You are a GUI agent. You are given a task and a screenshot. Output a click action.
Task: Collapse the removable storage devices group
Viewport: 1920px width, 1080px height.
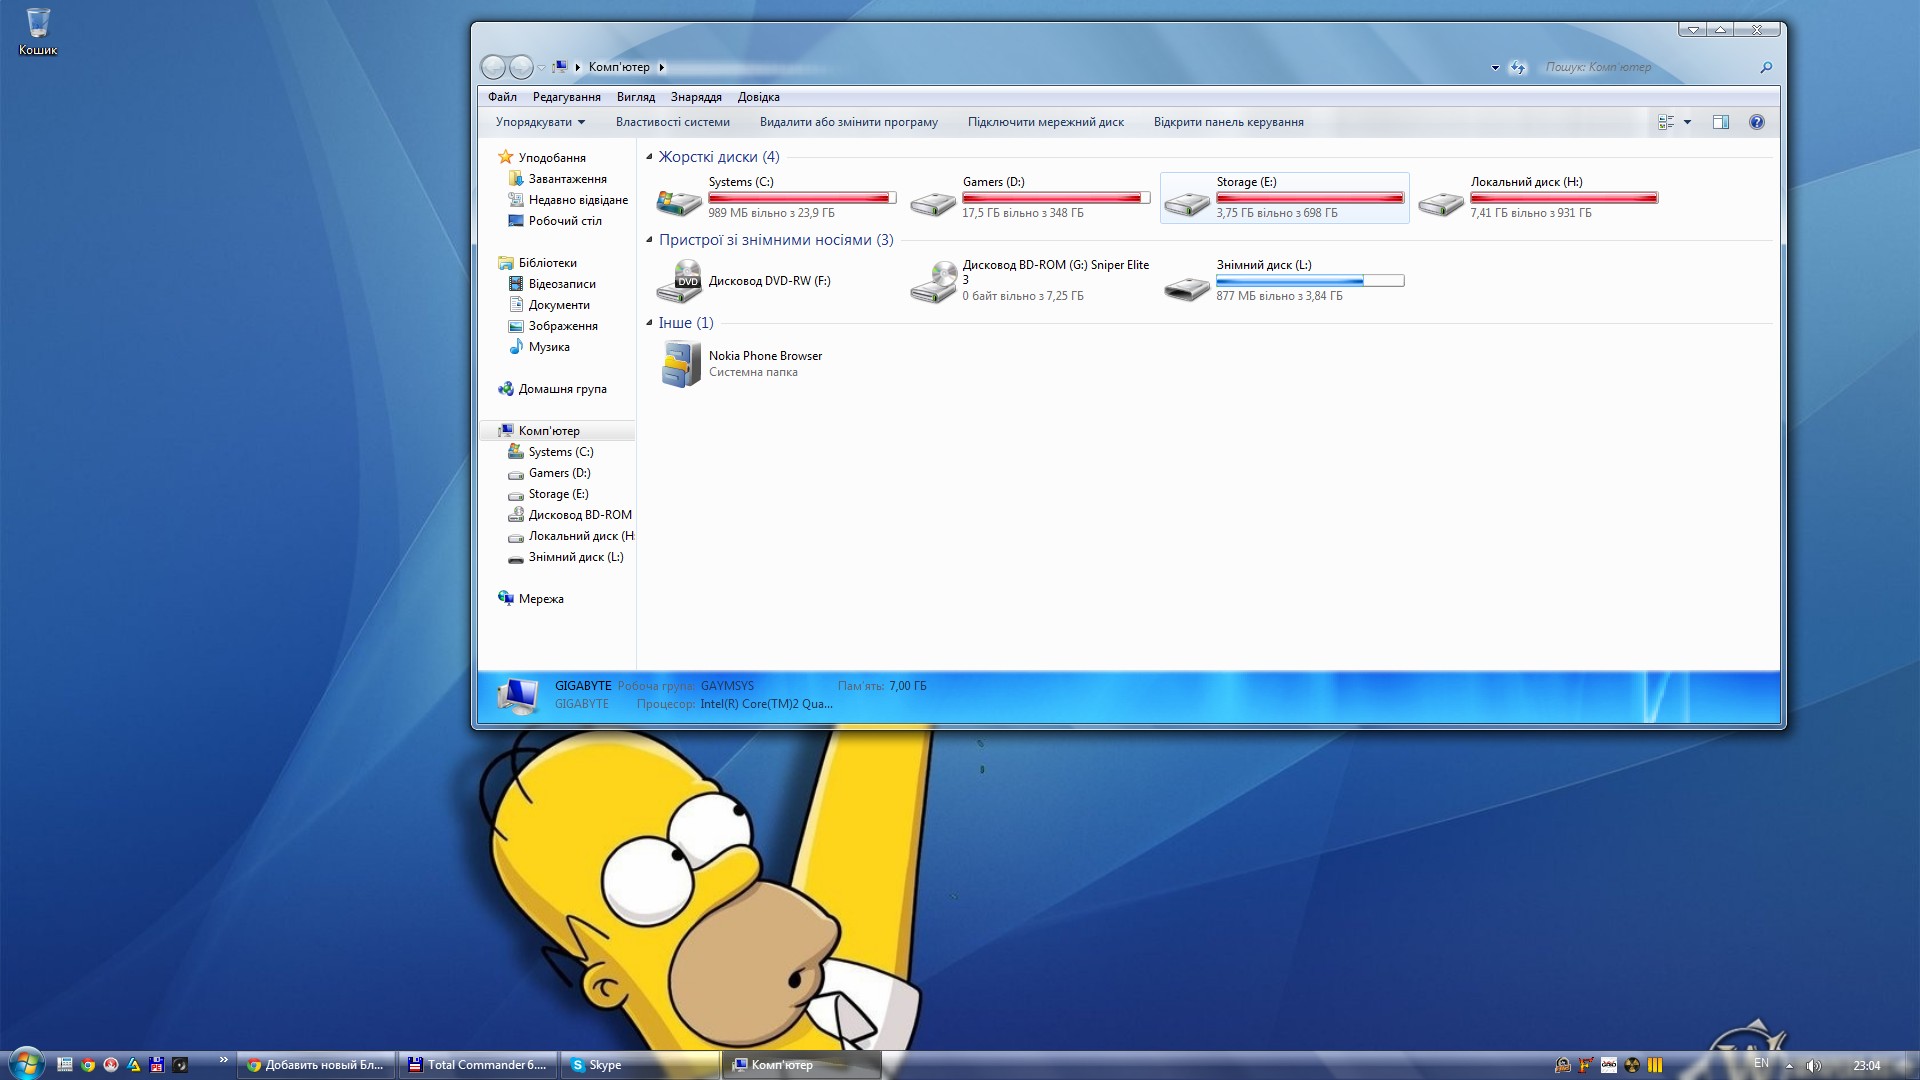[x=649, y=240]
